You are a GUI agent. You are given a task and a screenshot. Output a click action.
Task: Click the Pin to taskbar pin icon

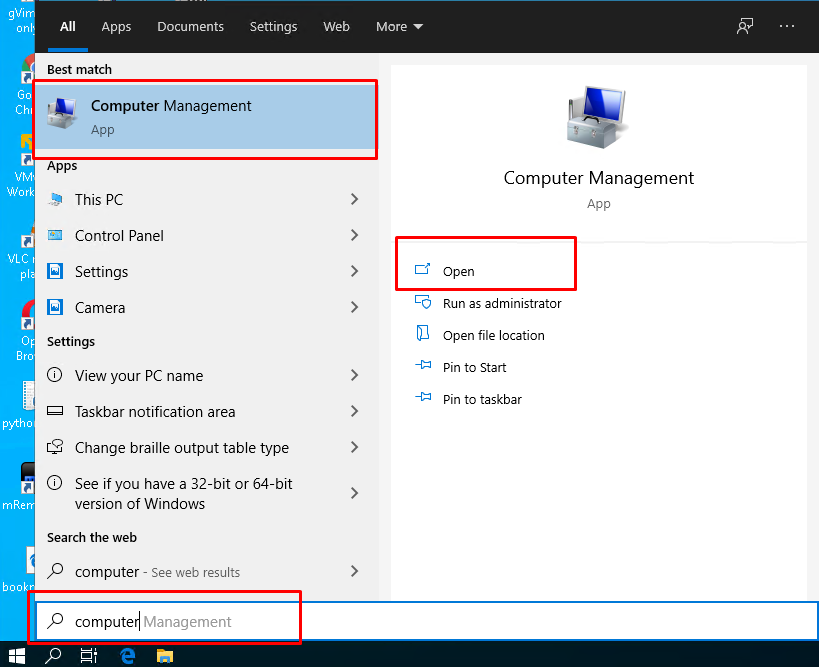pyautogui.click(x=423, y=397)
